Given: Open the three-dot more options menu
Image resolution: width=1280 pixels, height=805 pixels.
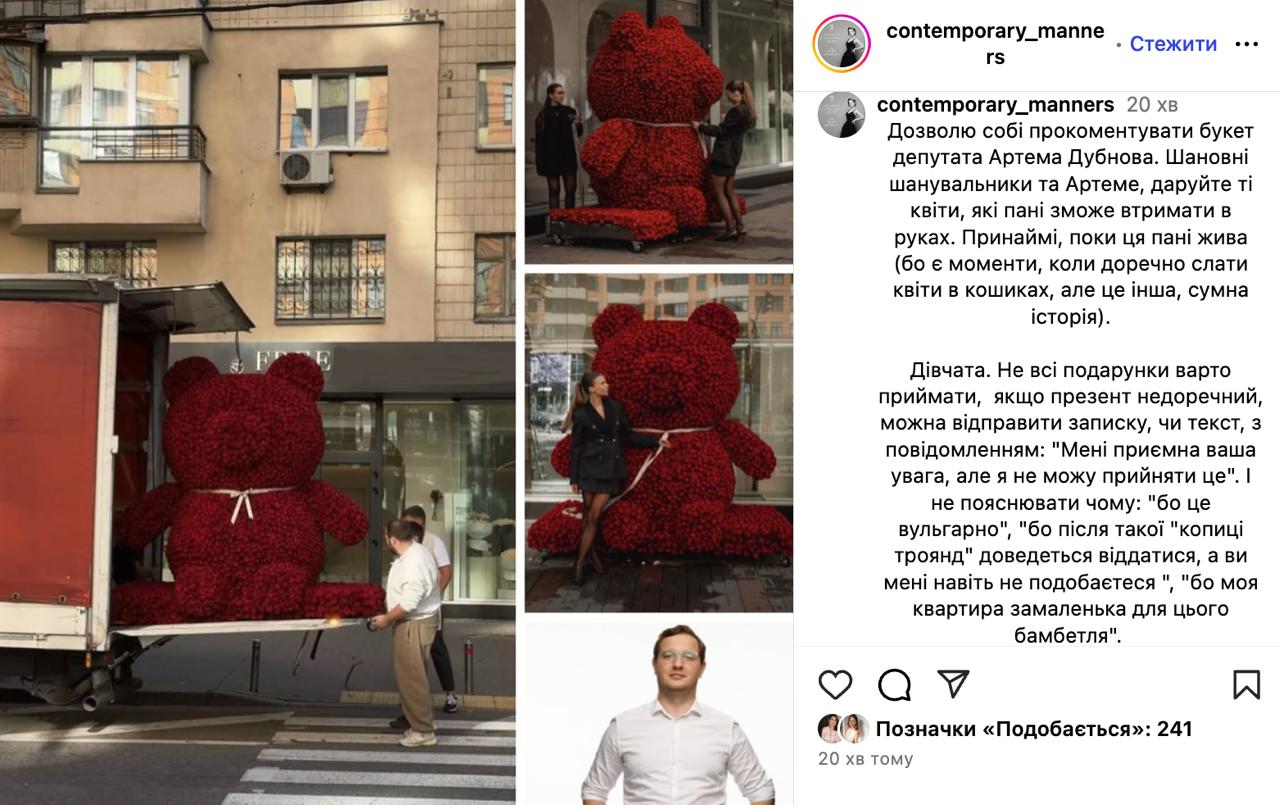Looking at the screenshot, I should [x=1247, y=44].
